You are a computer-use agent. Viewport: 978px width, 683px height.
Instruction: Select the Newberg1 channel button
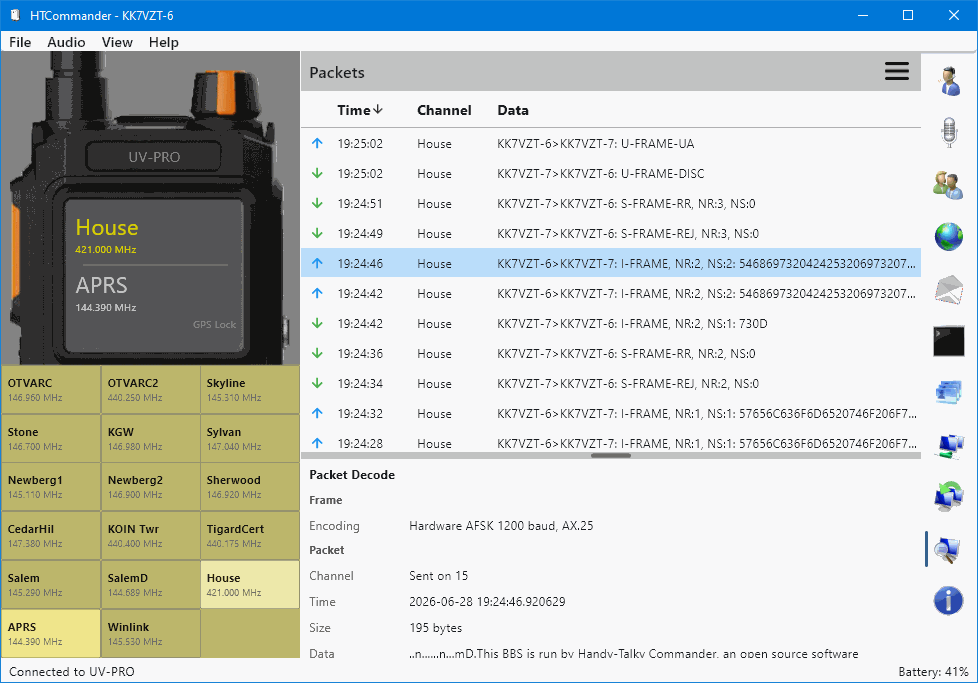51,487
